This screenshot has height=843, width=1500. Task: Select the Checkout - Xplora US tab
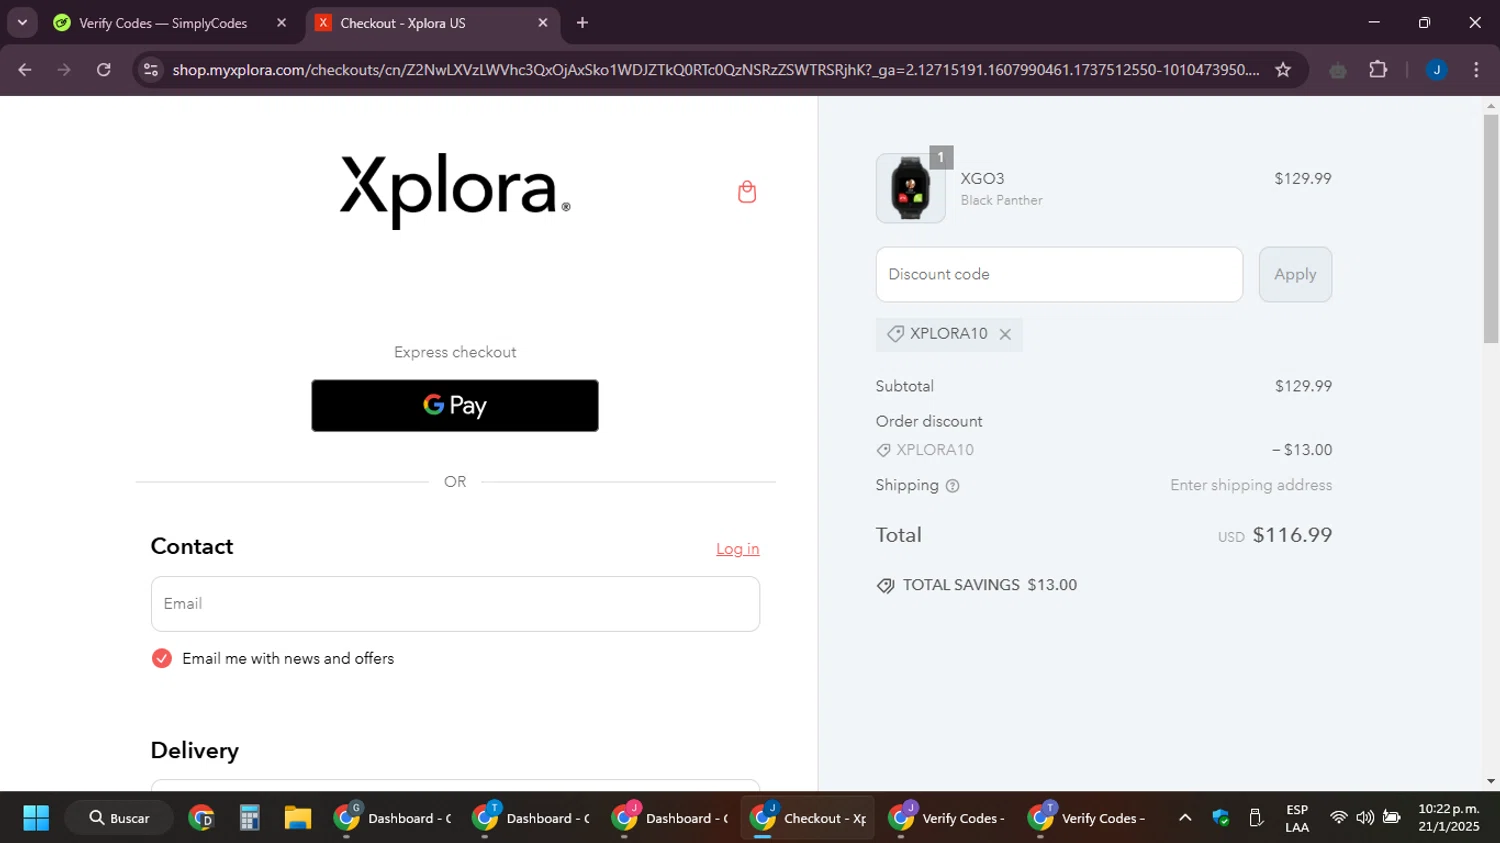[403, 23]
